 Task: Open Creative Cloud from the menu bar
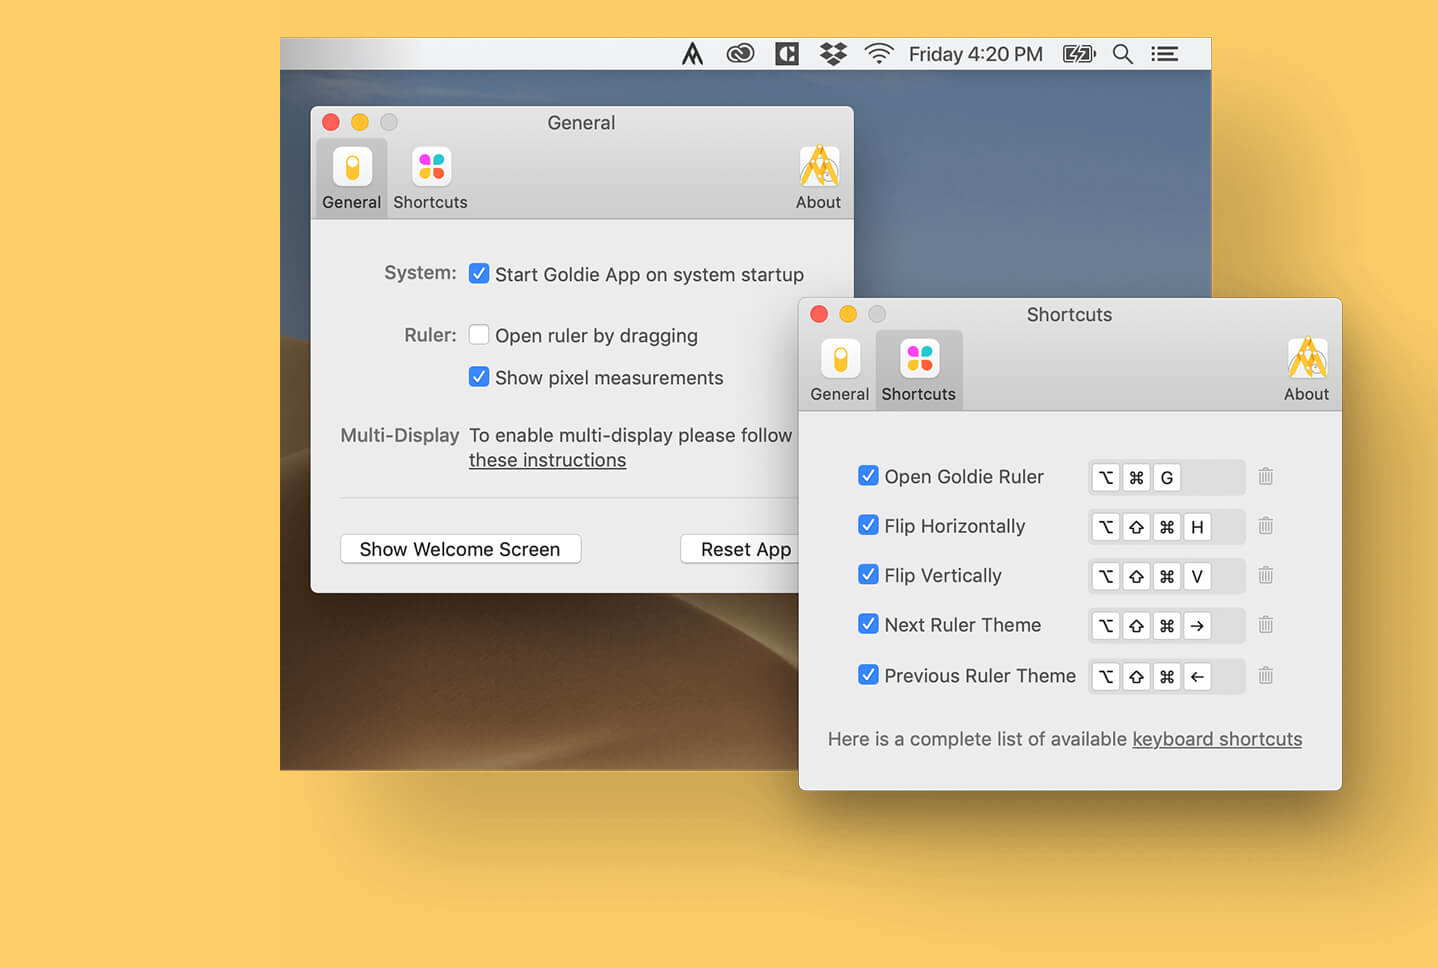pos(740,54)
